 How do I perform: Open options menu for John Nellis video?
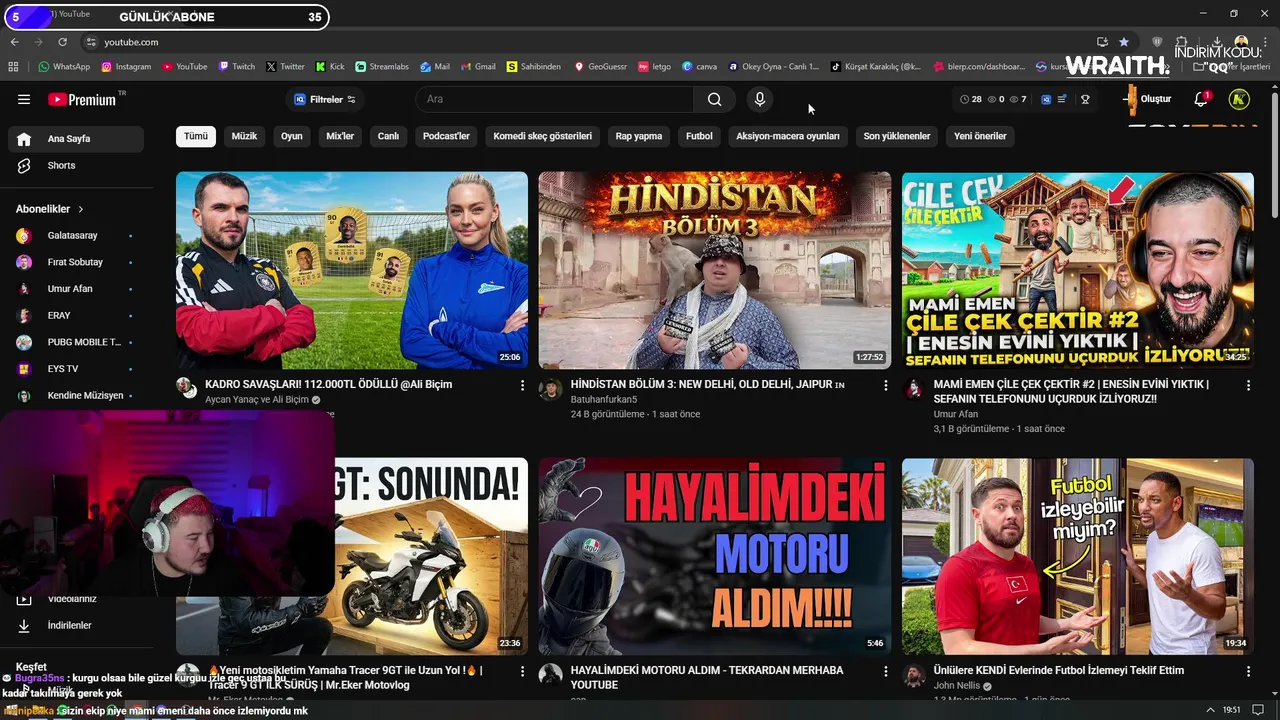tap(1248, 671)
